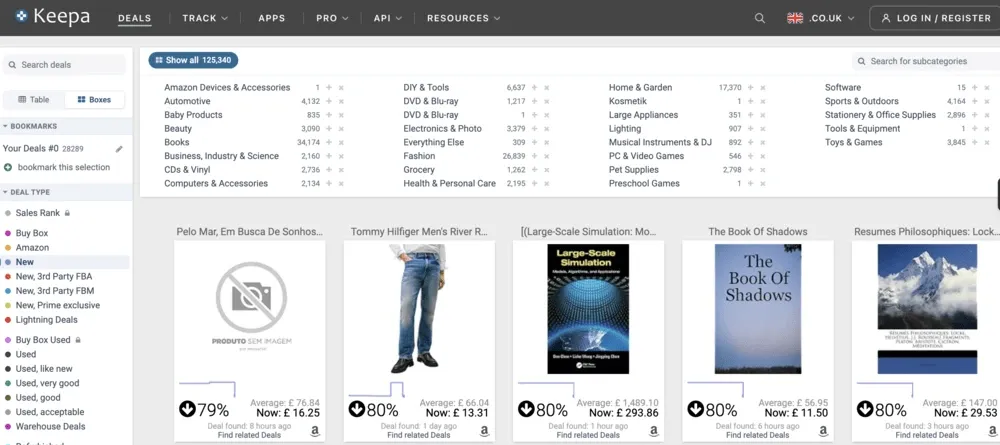Select the PC & Video Games category
The width and height of the screenshot is (1000, 445).
tap(646, 156)
